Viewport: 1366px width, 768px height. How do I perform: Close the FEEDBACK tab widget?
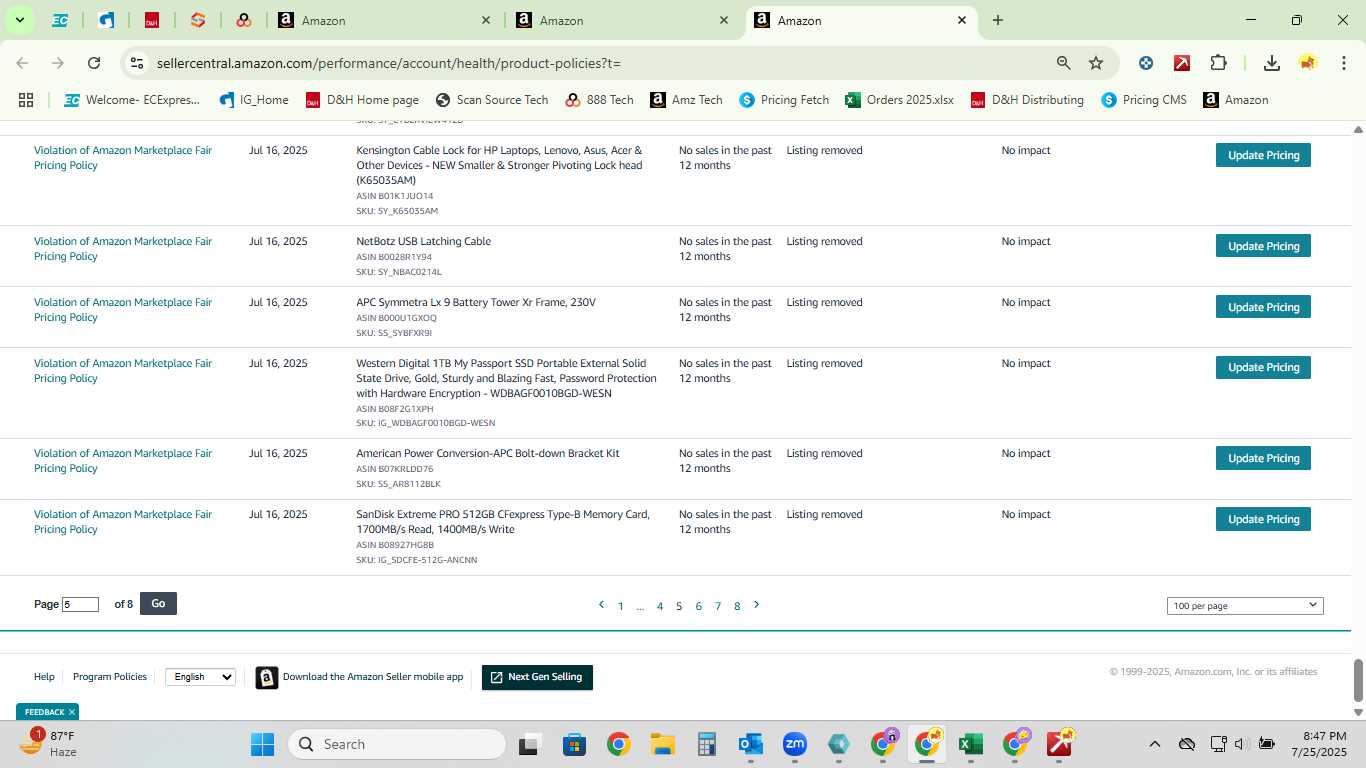(x=72, y=712)
